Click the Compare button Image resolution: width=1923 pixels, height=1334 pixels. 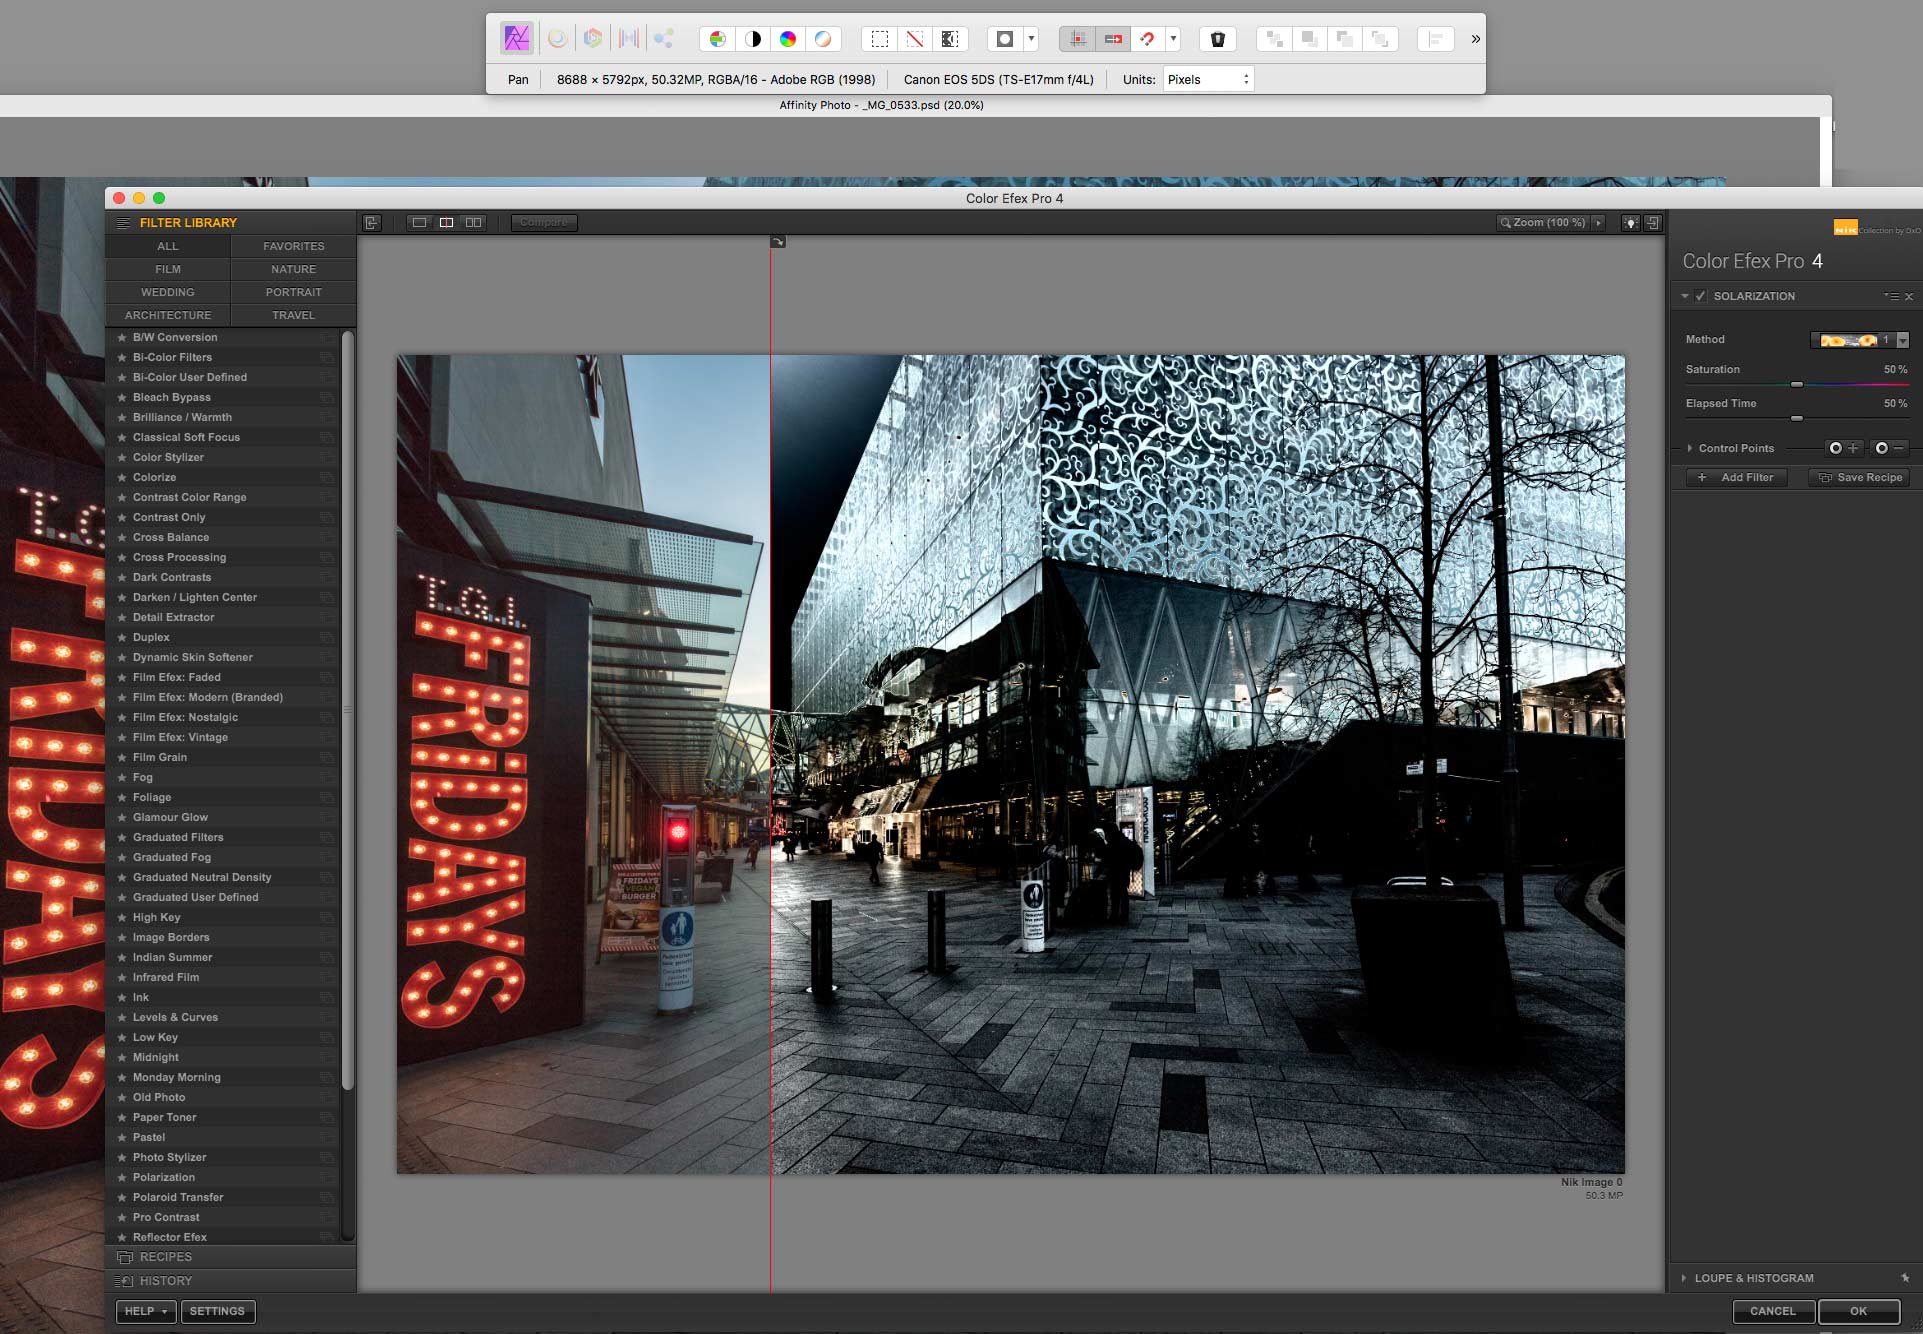pyautogui.click(x=544, y=222)
